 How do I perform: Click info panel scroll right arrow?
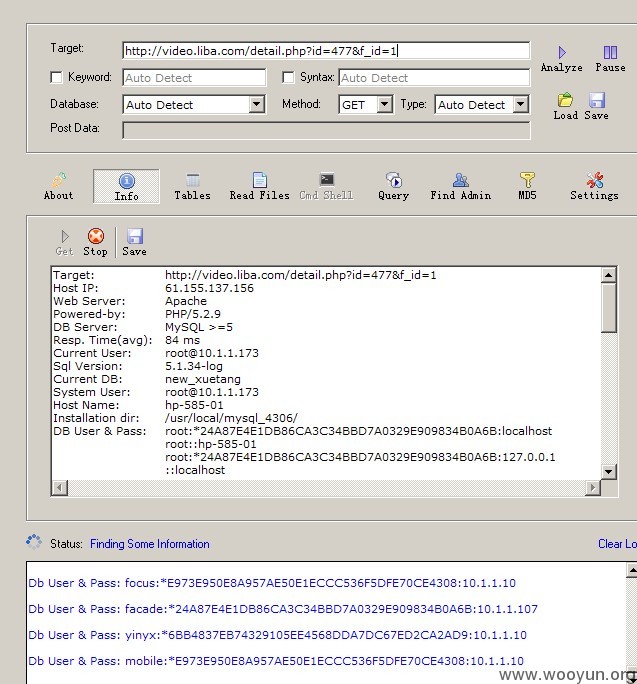point(592,487)
